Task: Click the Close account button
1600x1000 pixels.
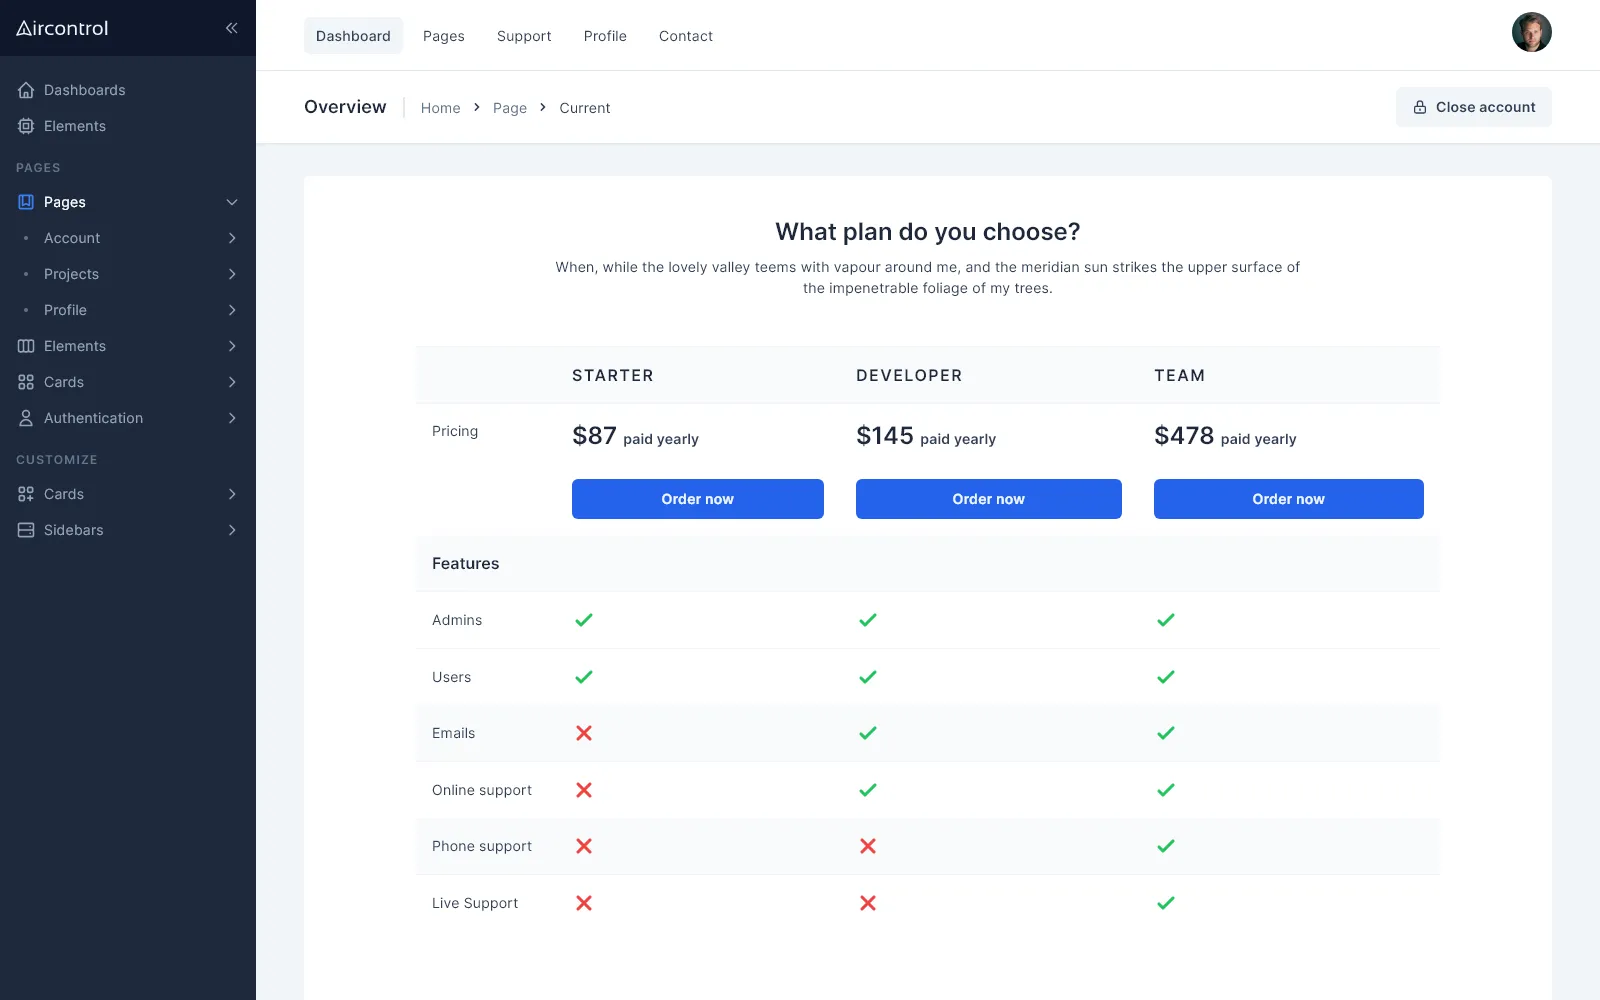Action: click(x=1474, y=107)
